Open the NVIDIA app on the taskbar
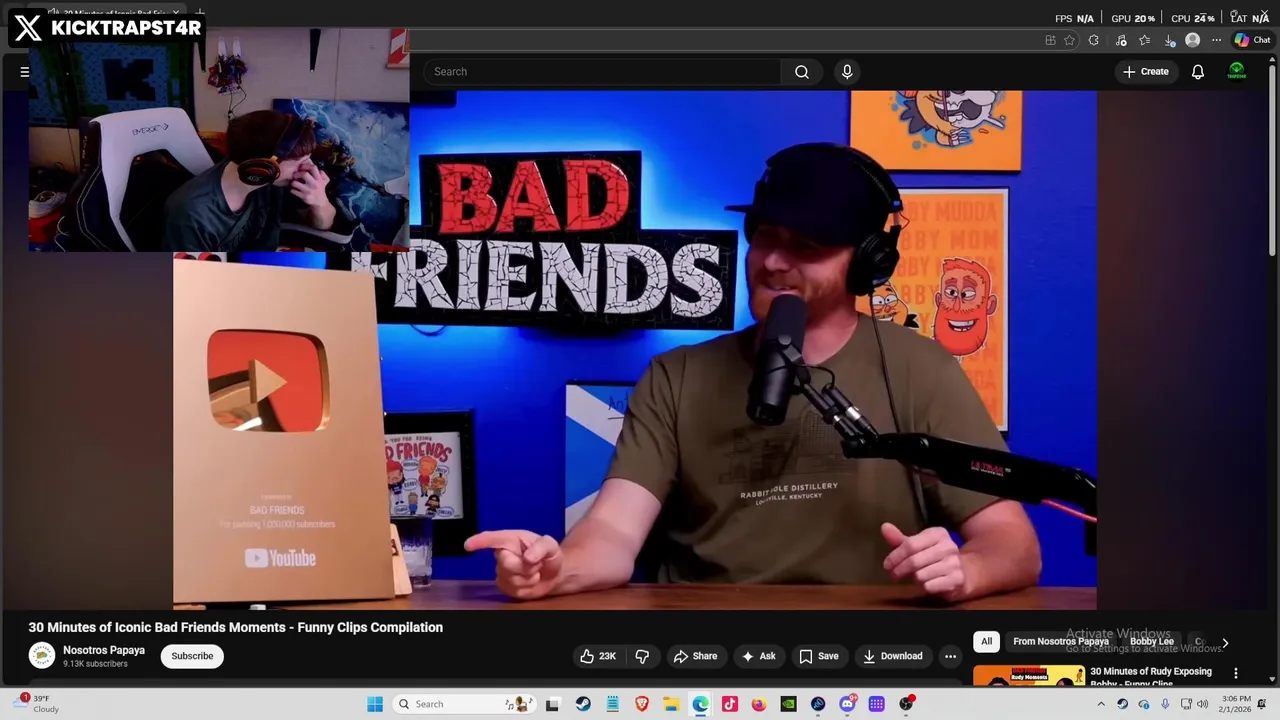This screenshot has height=720, width=1280. (788, 704)
